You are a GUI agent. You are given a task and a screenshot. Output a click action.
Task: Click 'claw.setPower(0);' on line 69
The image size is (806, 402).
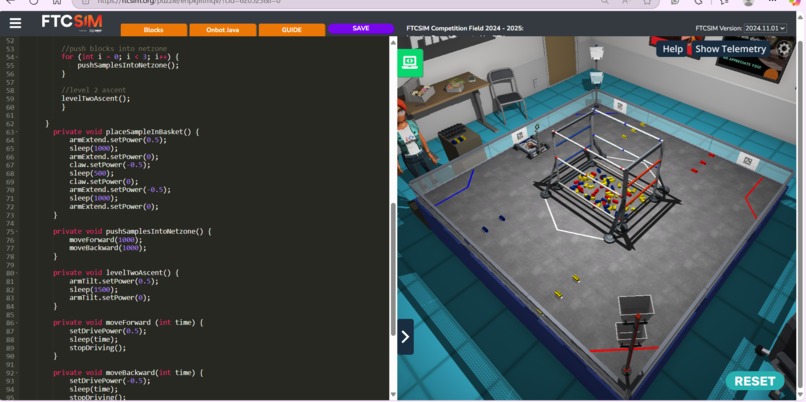[x=103, y=182]
